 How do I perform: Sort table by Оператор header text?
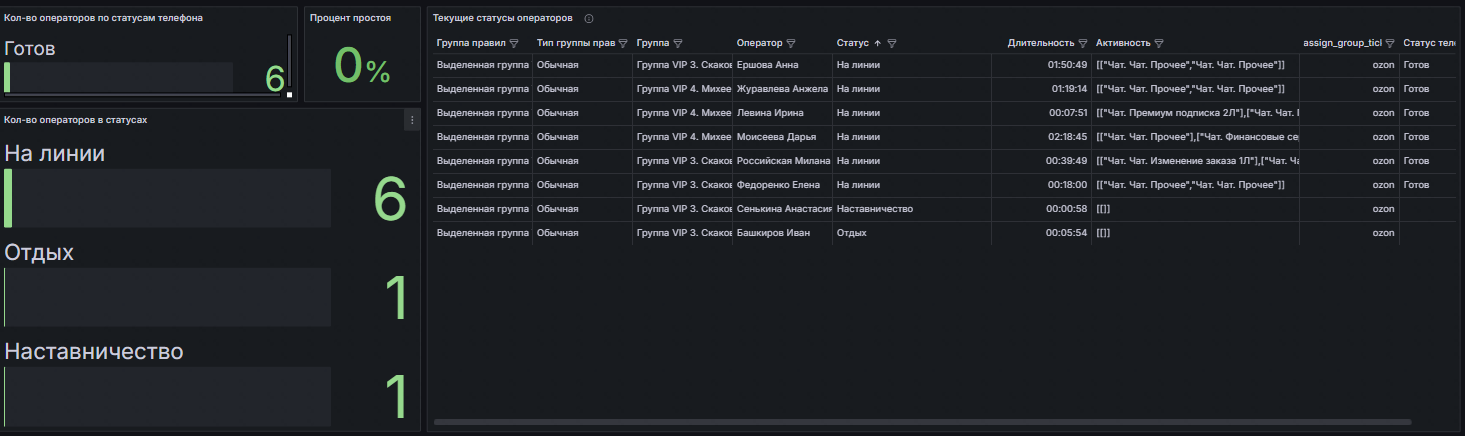[x=759, y=44]
